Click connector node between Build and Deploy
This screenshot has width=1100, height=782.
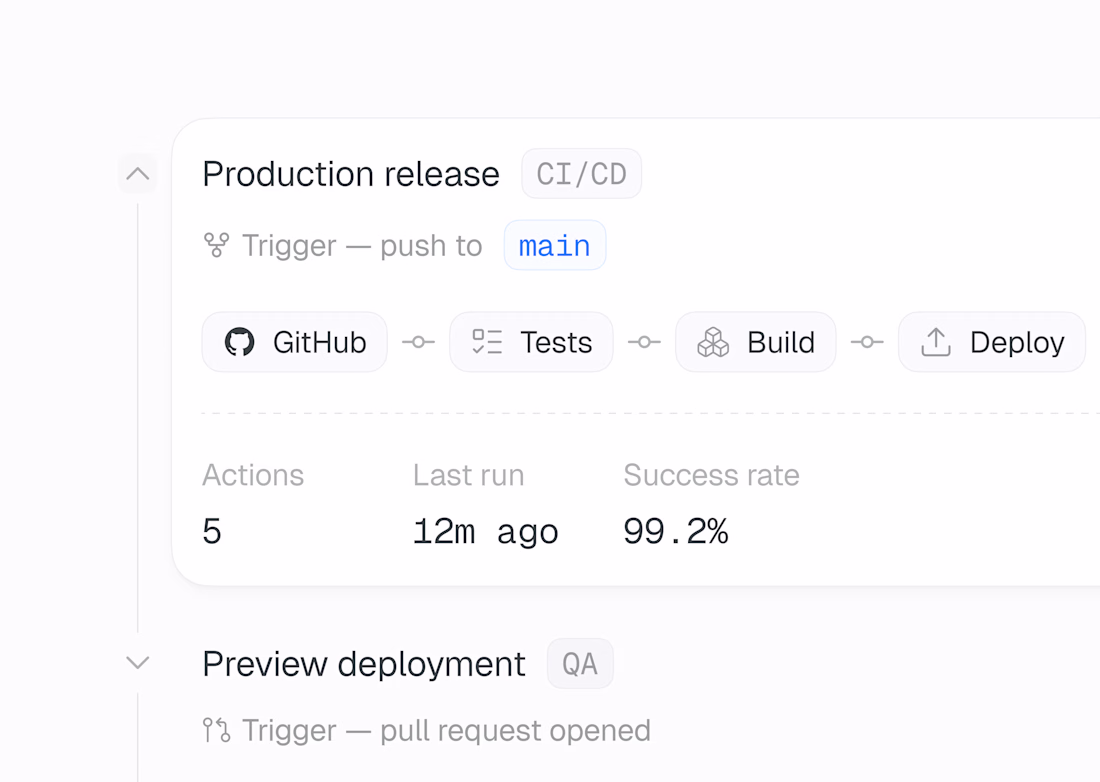[x=867, y=342]
